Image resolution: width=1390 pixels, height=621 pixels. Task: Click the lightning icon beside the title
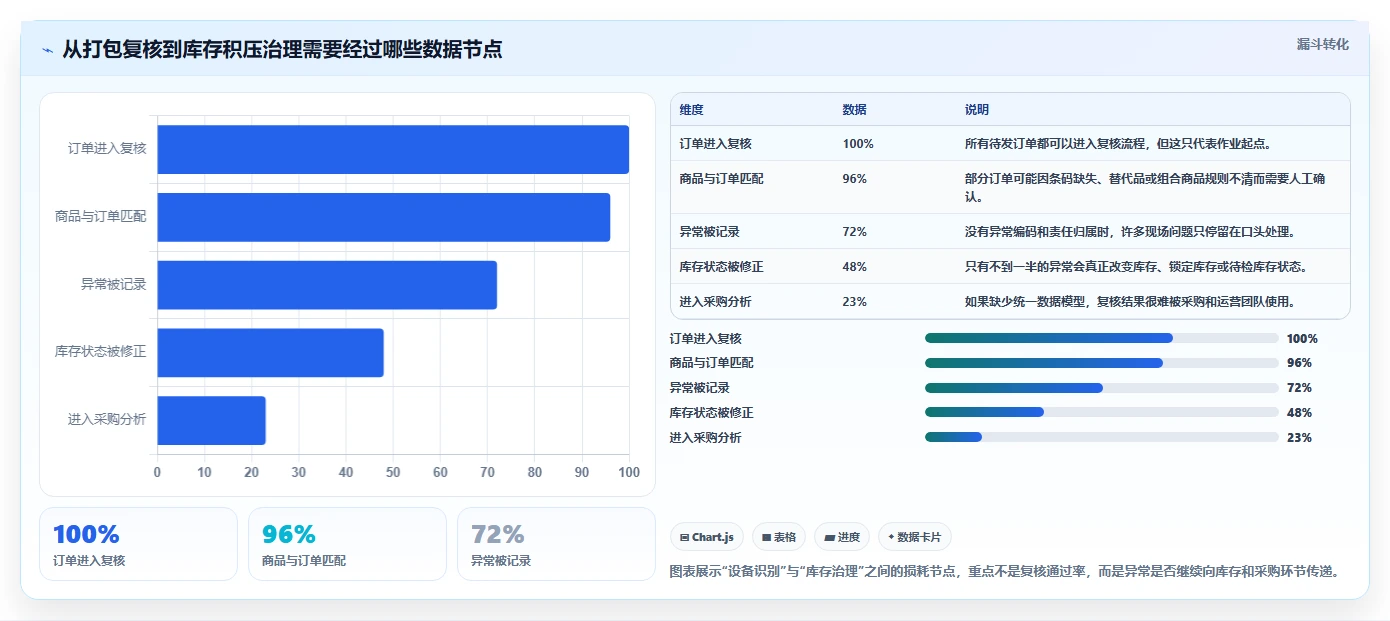pos(47,50)
